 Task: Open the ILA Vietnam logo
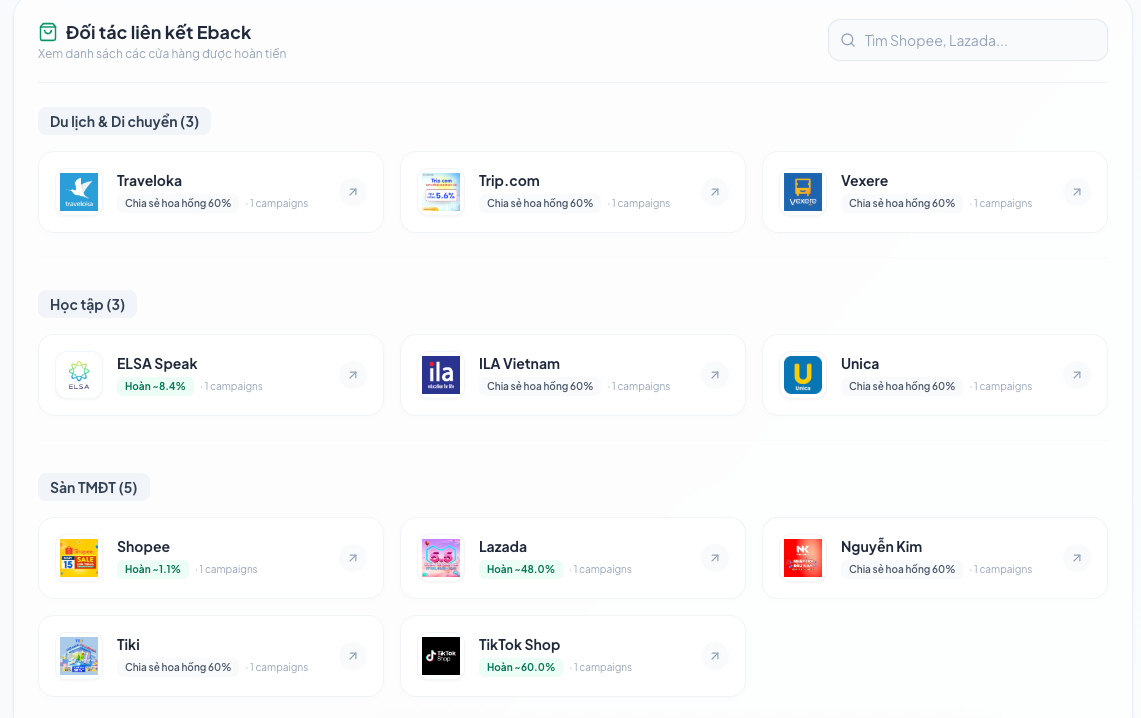(441, 375)
